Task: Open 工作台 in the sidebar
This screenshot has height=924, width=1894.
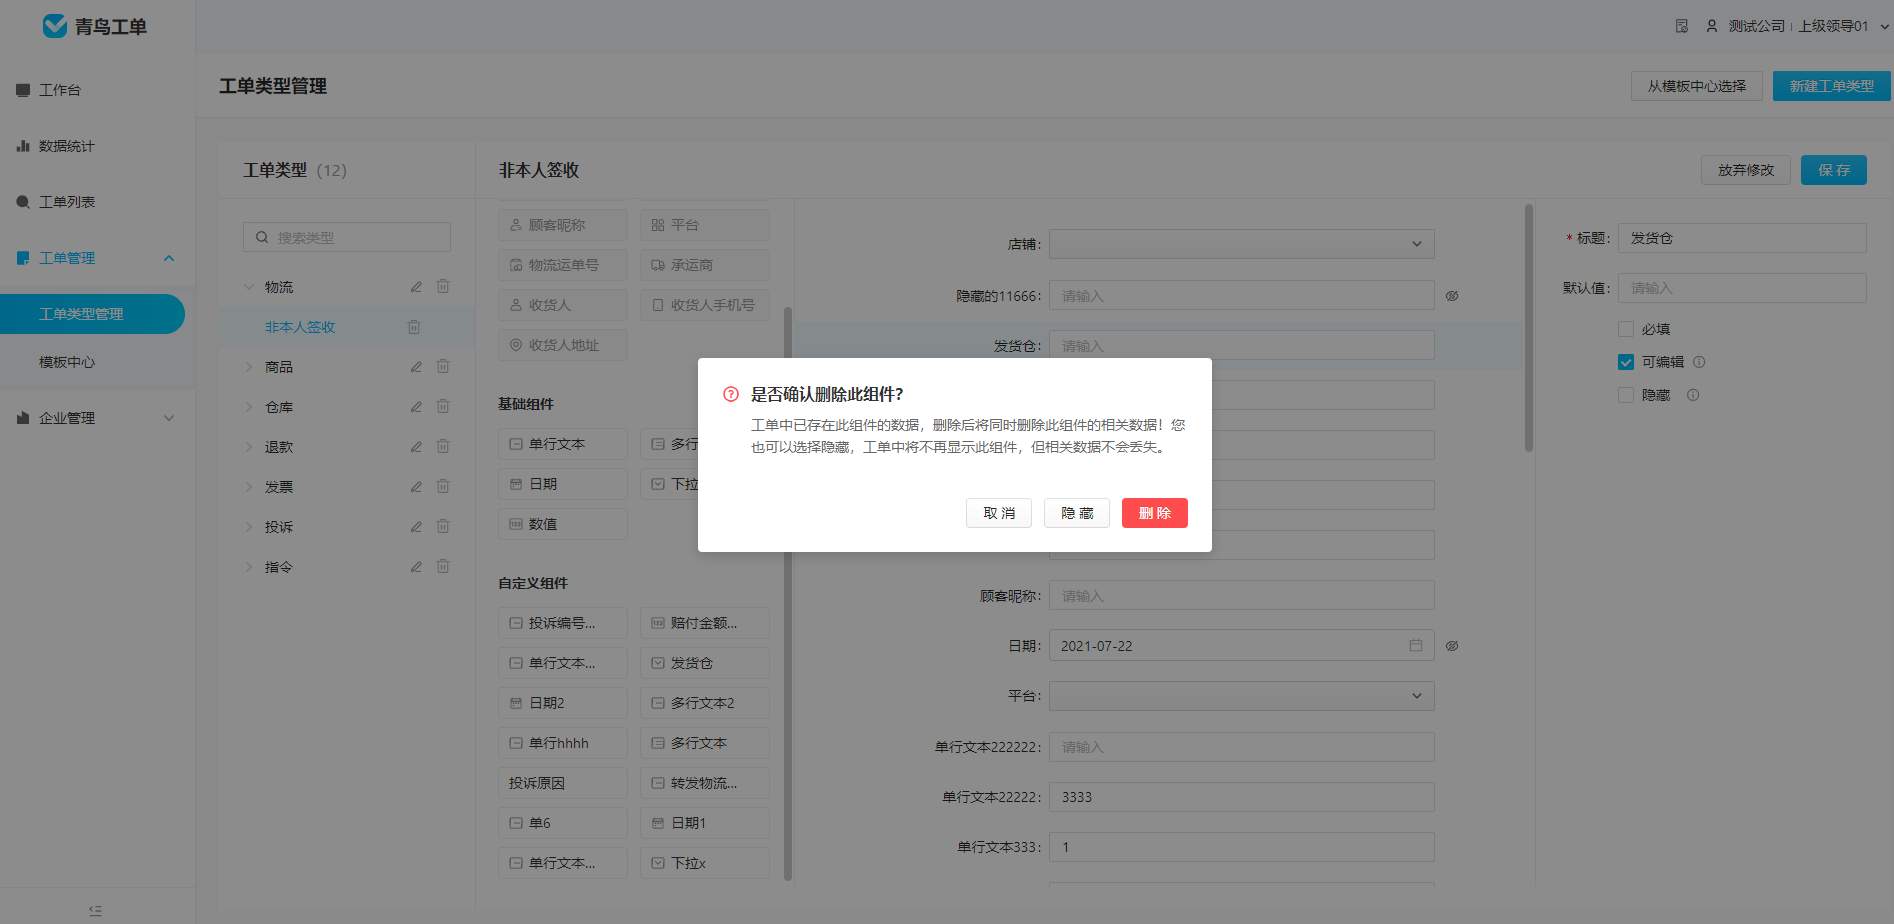Action: 60,90
